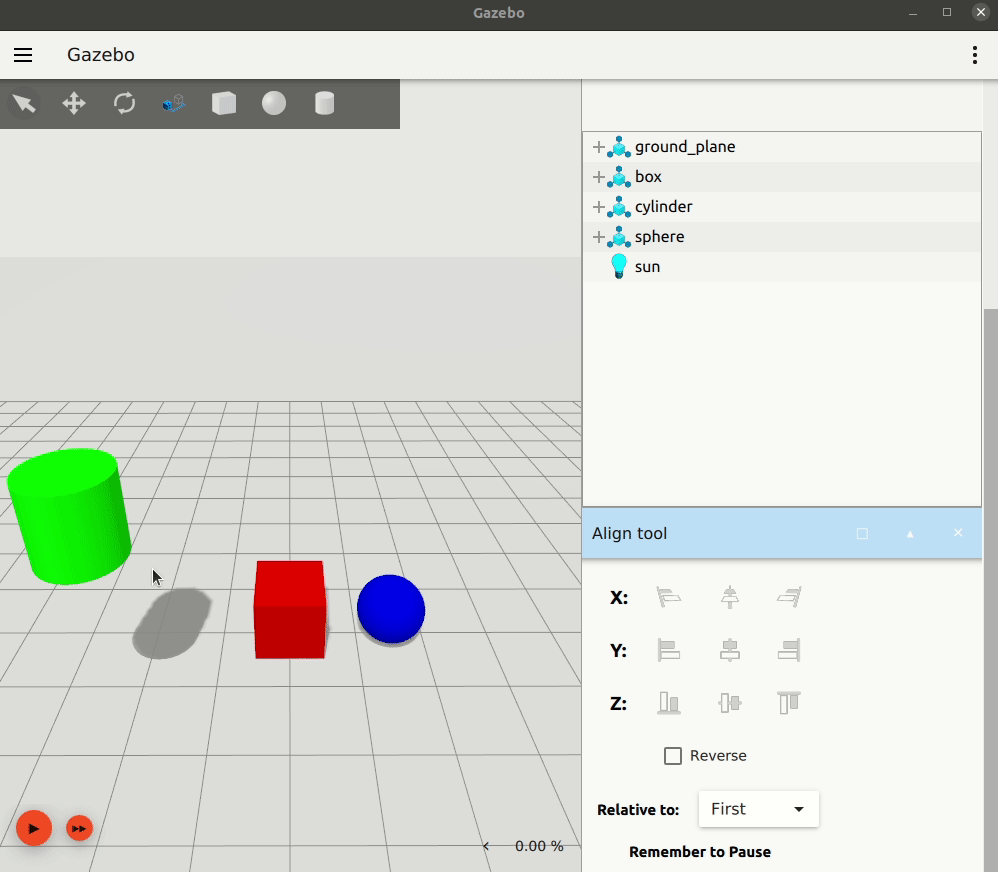998x872 pixels.
Task: Align X minimum
Action: 668,597
